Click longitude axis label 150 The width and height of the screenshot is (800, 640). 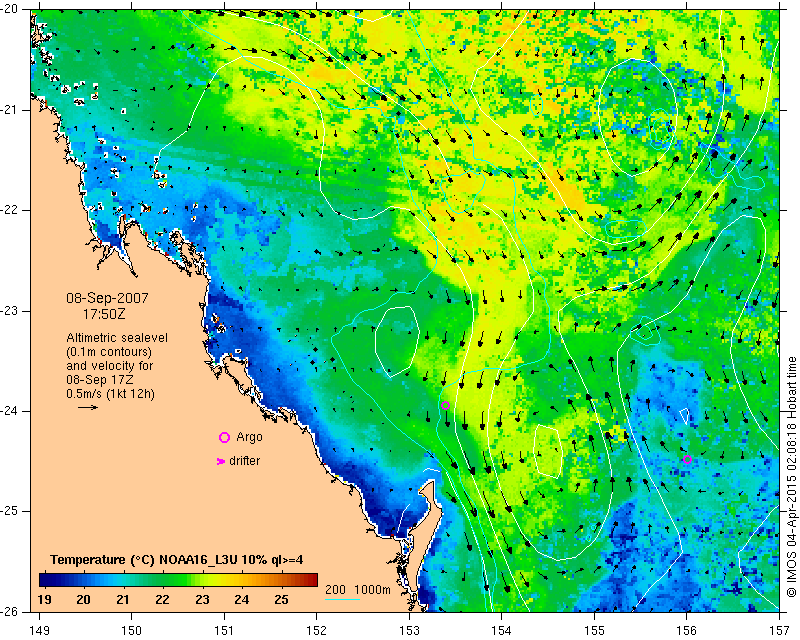click(x=131, y=631)
